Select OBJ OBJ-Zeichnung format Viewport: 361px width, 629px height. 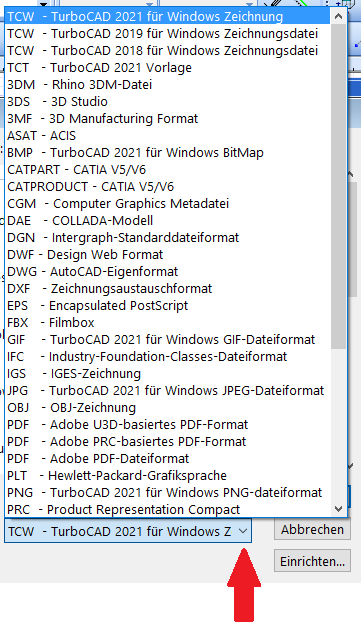168,408
